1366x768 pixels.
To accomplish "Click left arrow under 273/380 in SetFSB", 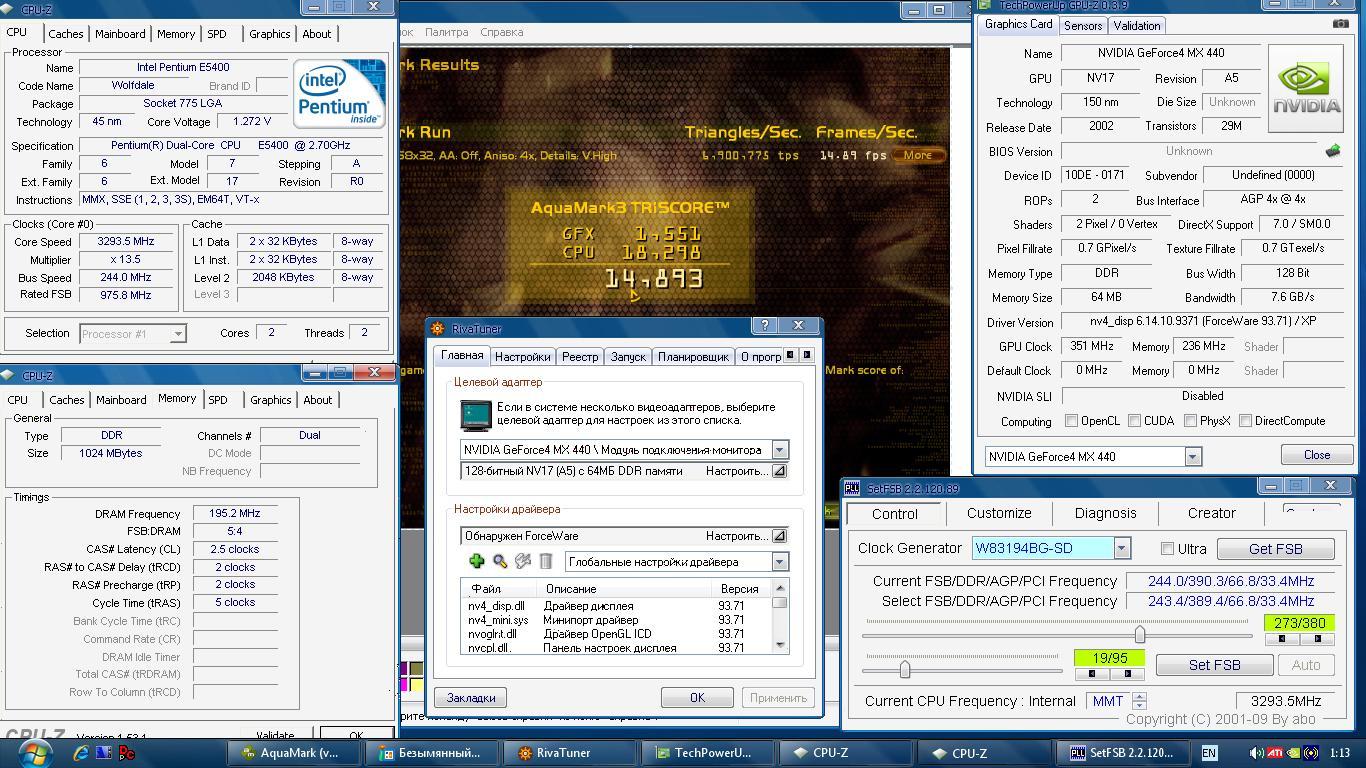I will (1282, 638).
